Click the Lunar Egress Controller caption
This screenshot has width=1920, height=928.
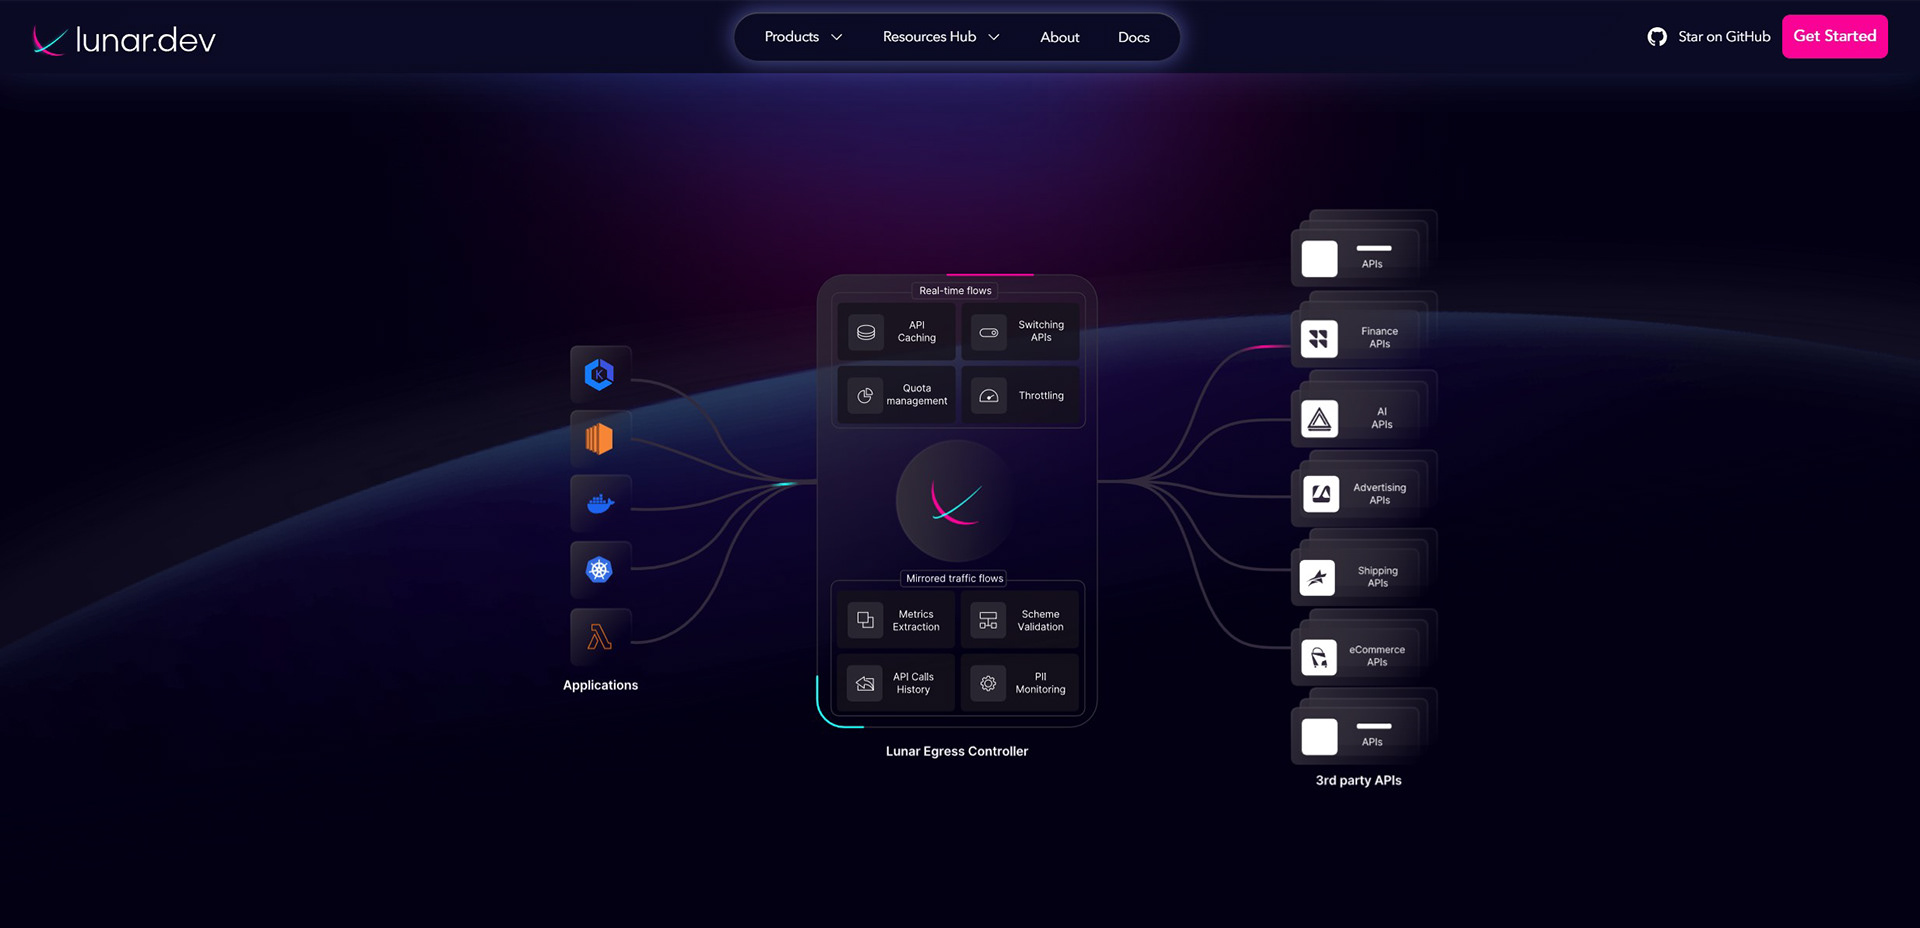(x=957, y=751)
